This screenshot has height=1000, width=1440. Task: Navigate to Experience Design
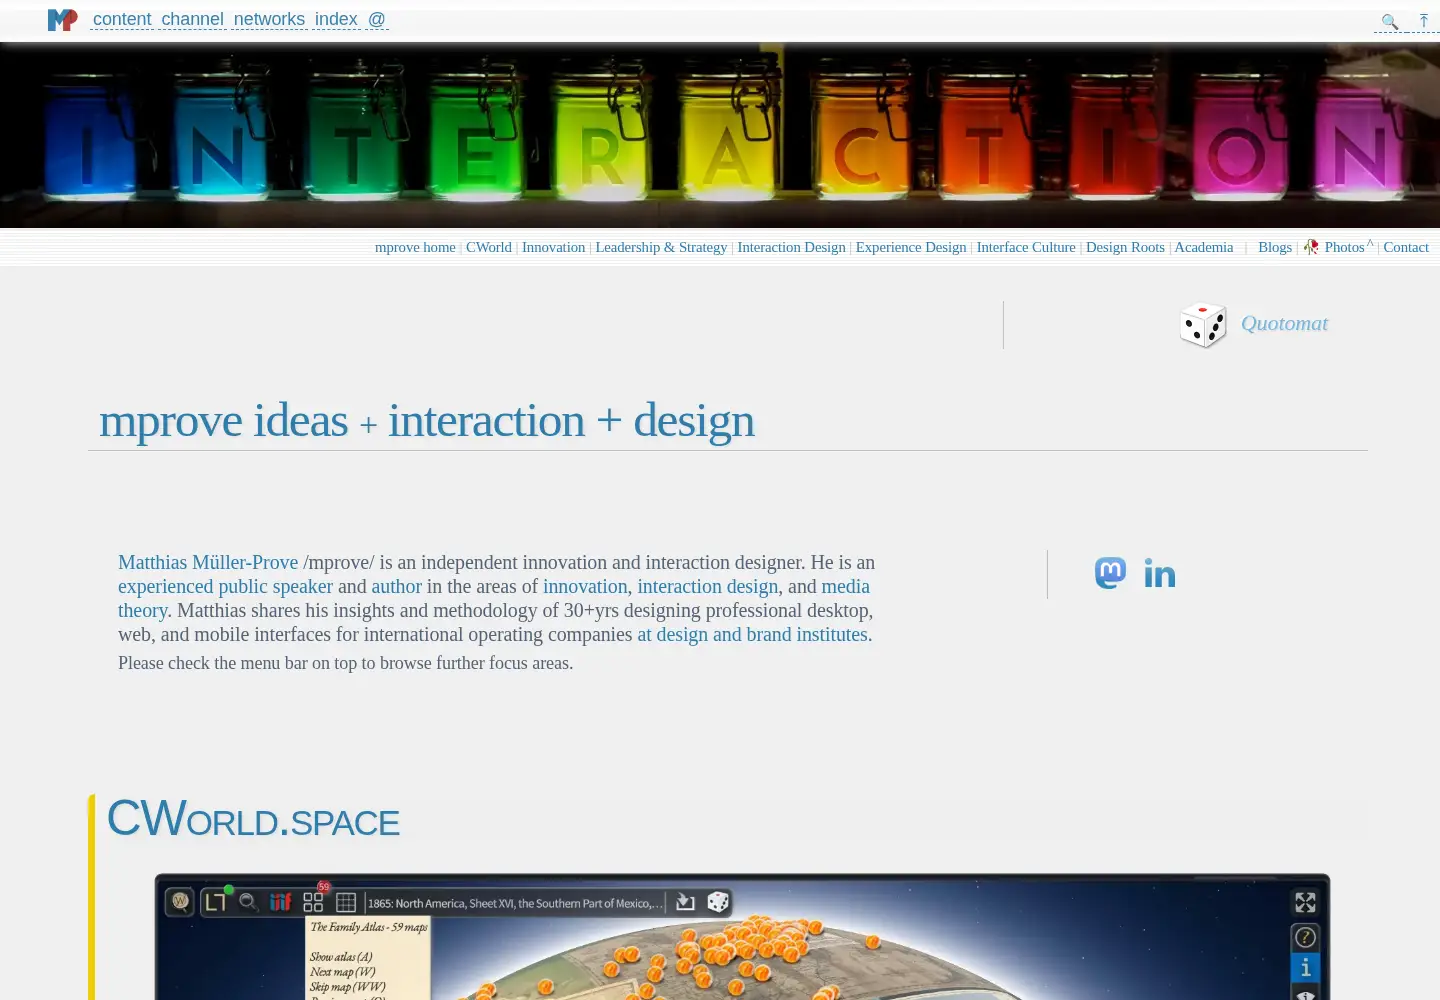(911, 247)
